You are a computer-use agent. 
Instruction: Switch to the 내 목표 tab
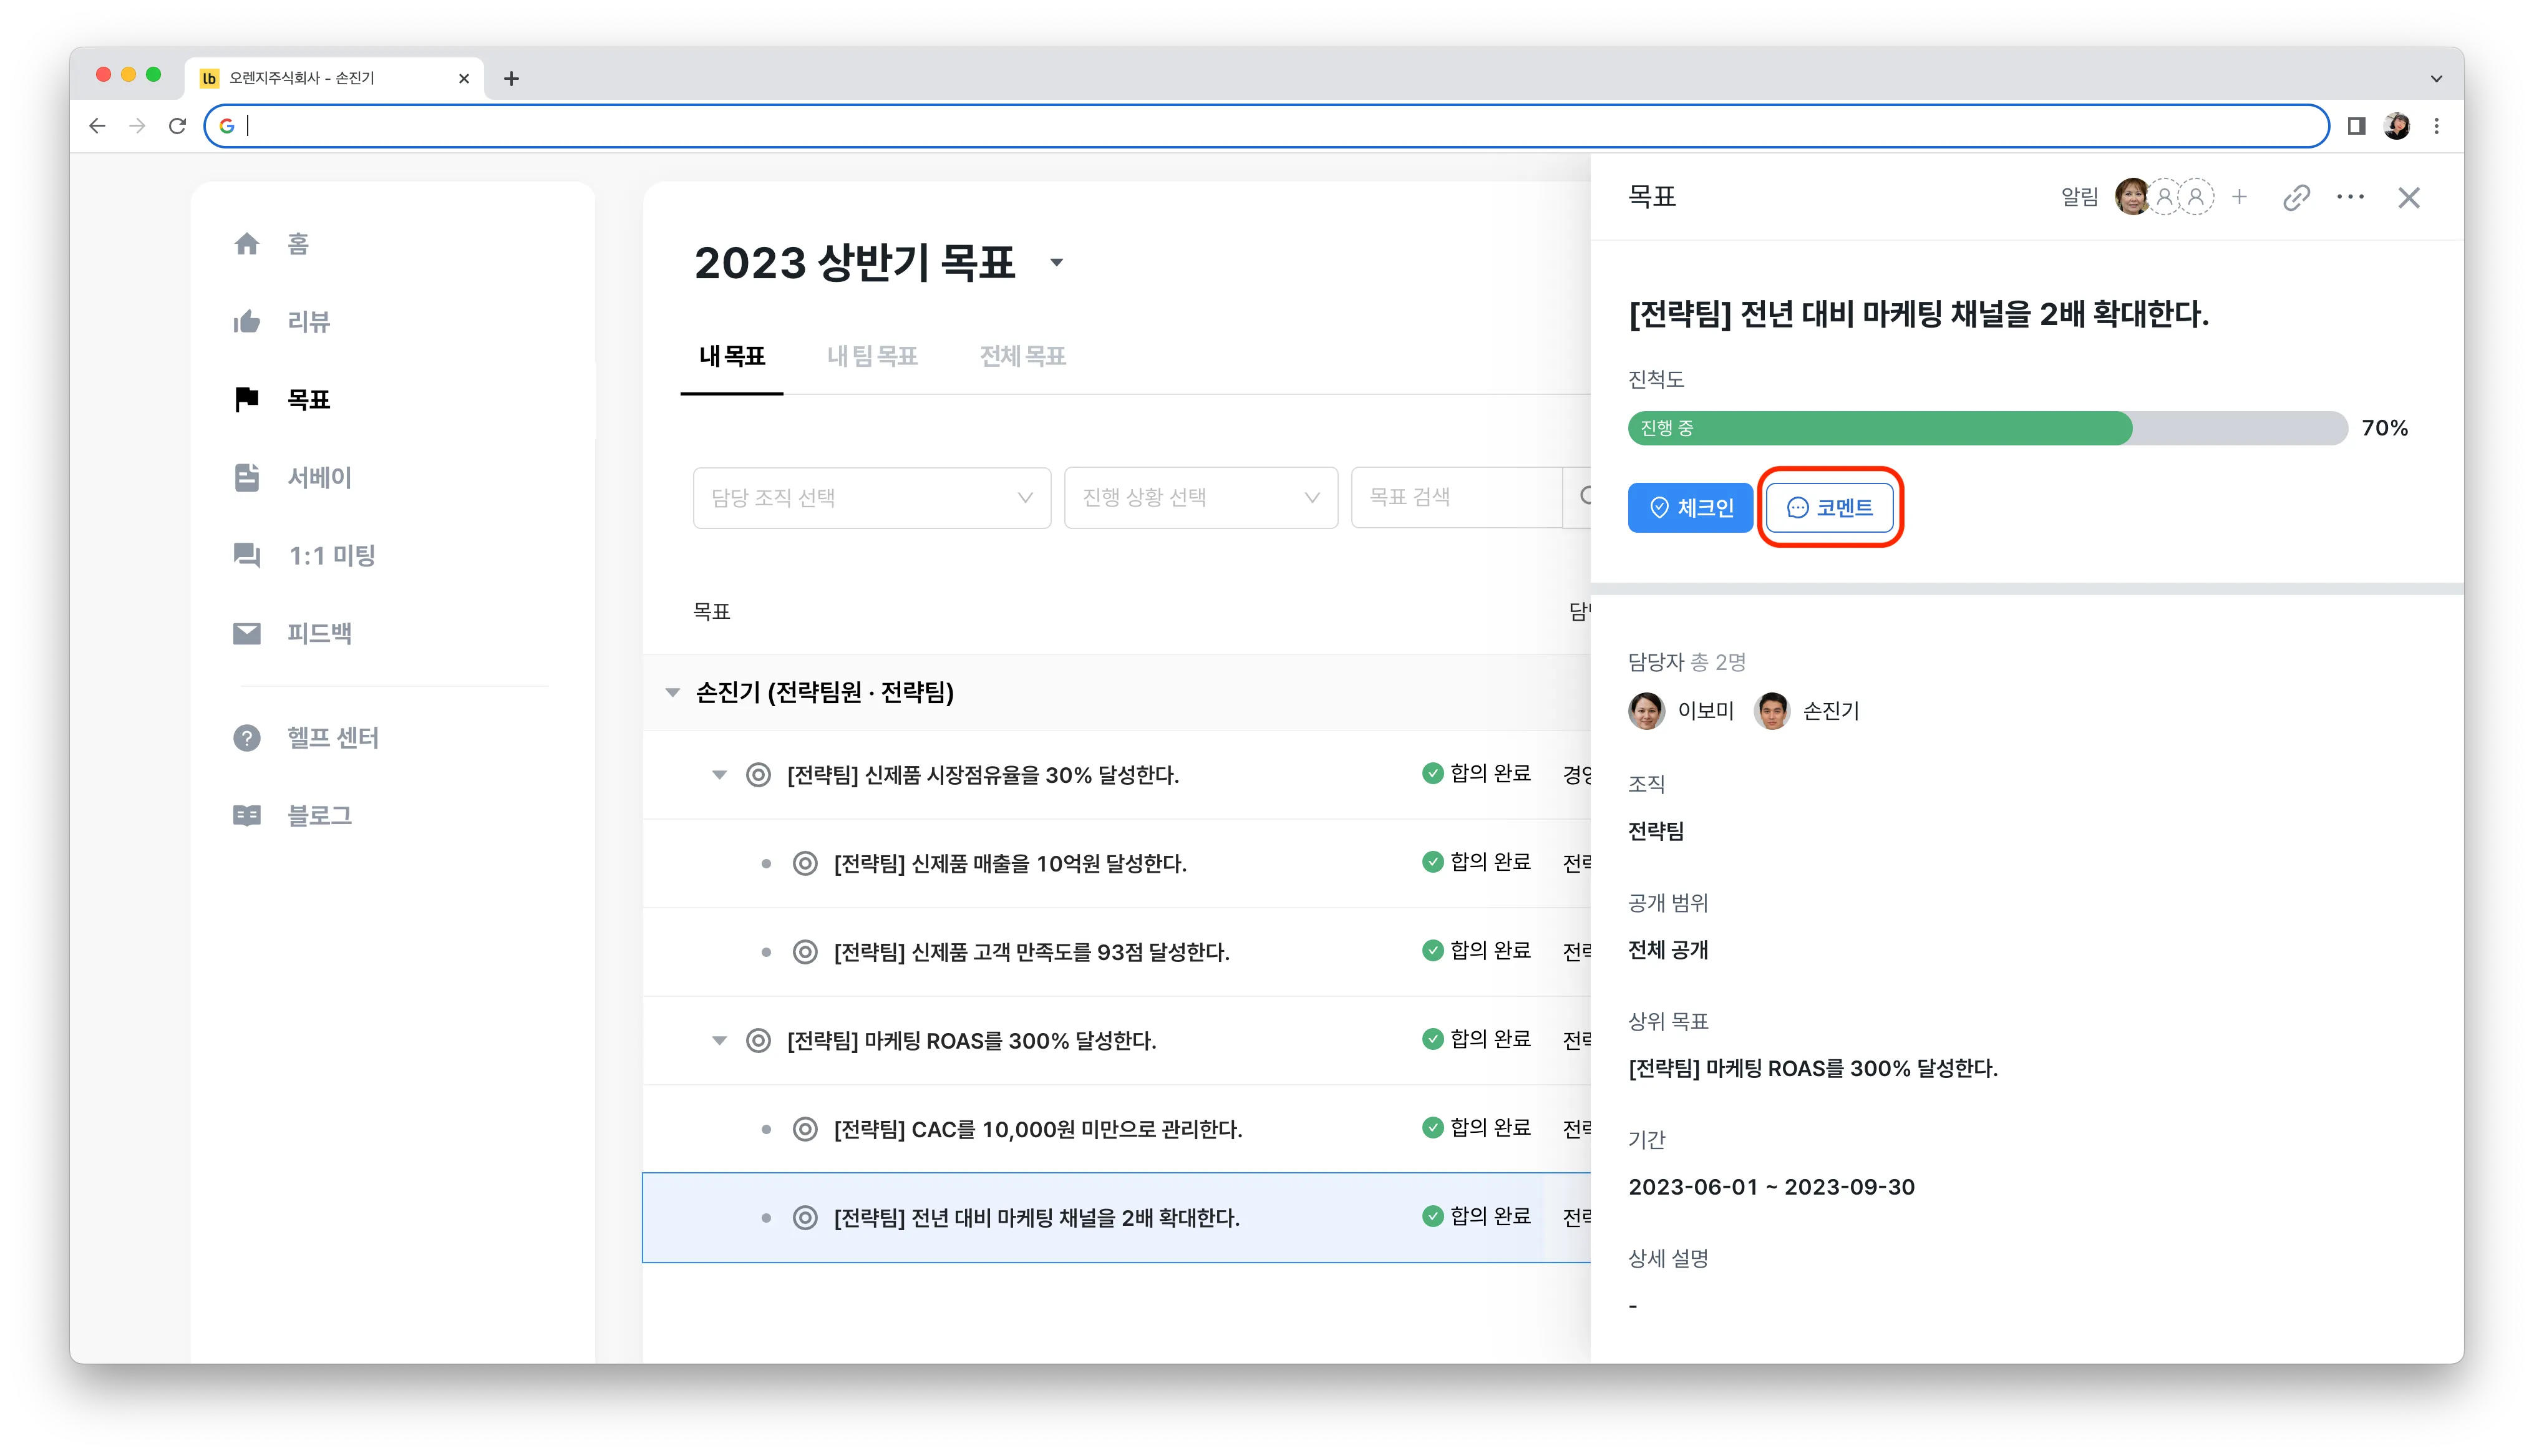pos(732,356)
